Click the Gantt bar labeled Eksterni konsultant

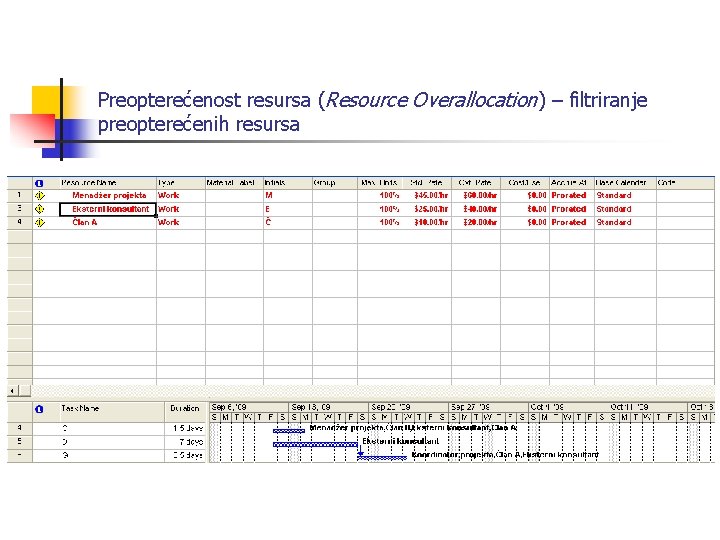click(315, 444)
